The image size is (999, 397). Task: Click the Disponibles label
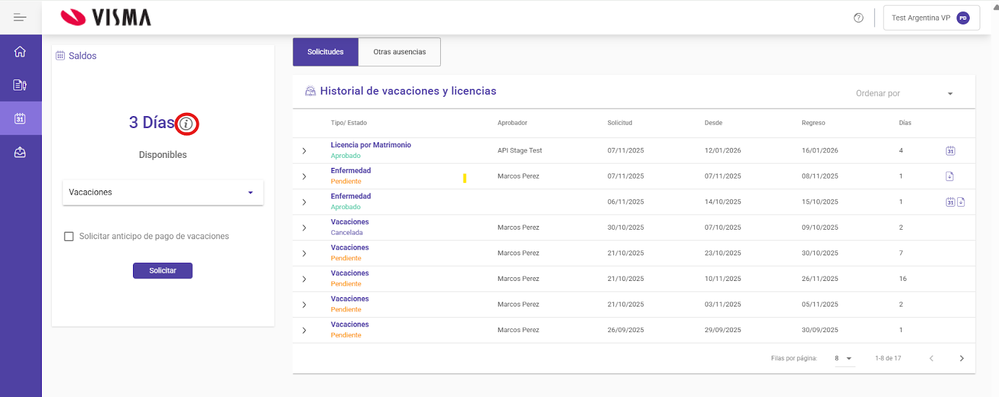tap(163, 155)
